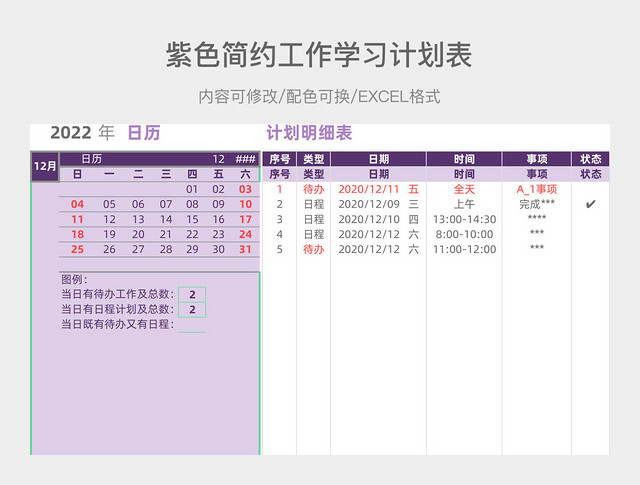Viewport: 640px width, 485px height.
Task: Click the 2022 year title
Action: (71, 133)
